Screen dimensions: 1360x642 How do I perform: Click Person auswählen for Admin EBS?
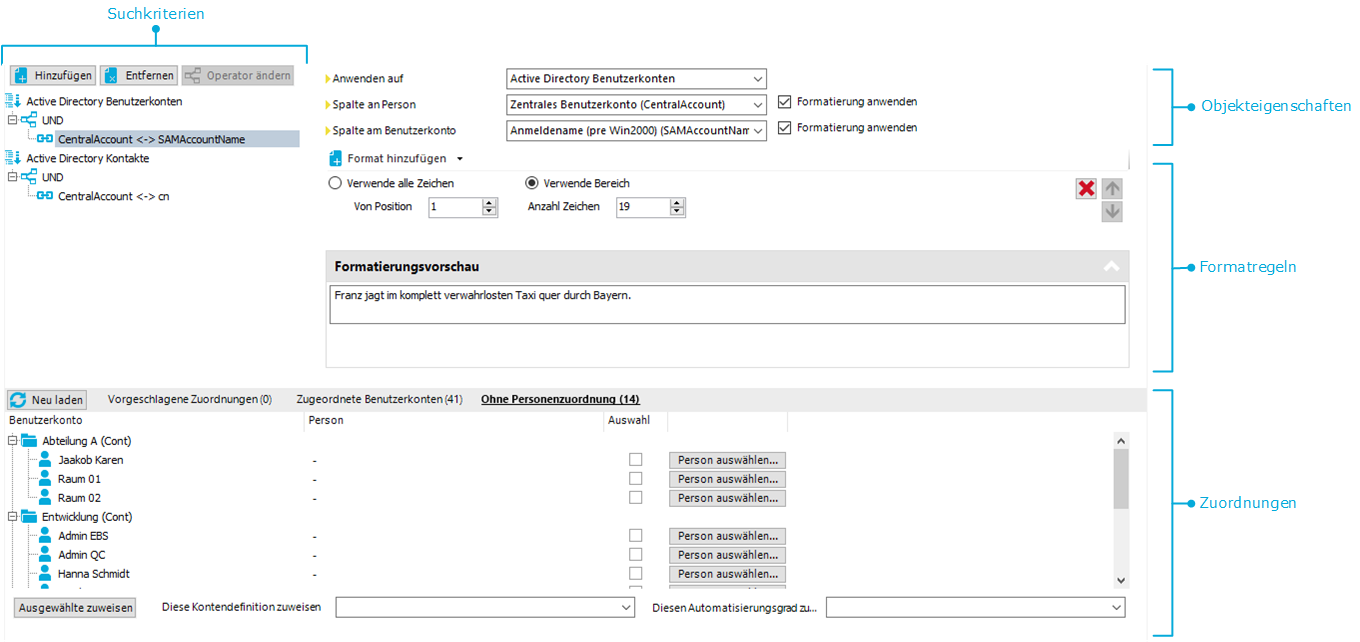point(727,536)
